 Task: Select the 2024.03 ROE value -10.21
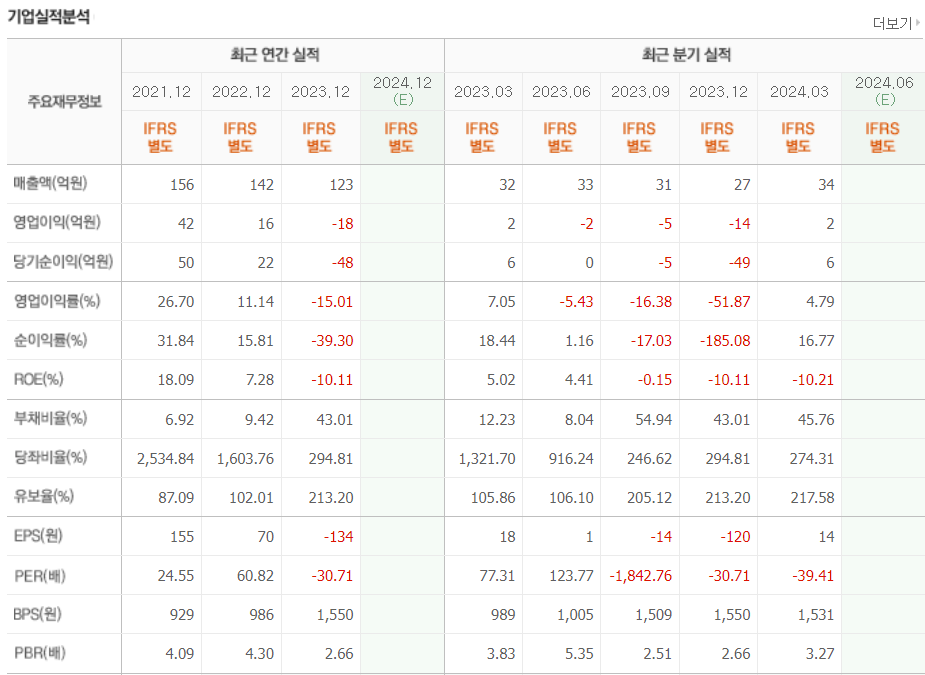pyautogui.click(x=813, y=379)
